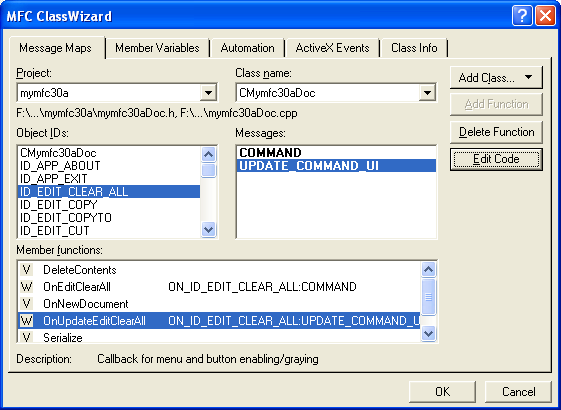Screen dimensions: 561x410
Task: Select ID_EDIT_COPY in Object IDs
Action: point(109,205)
